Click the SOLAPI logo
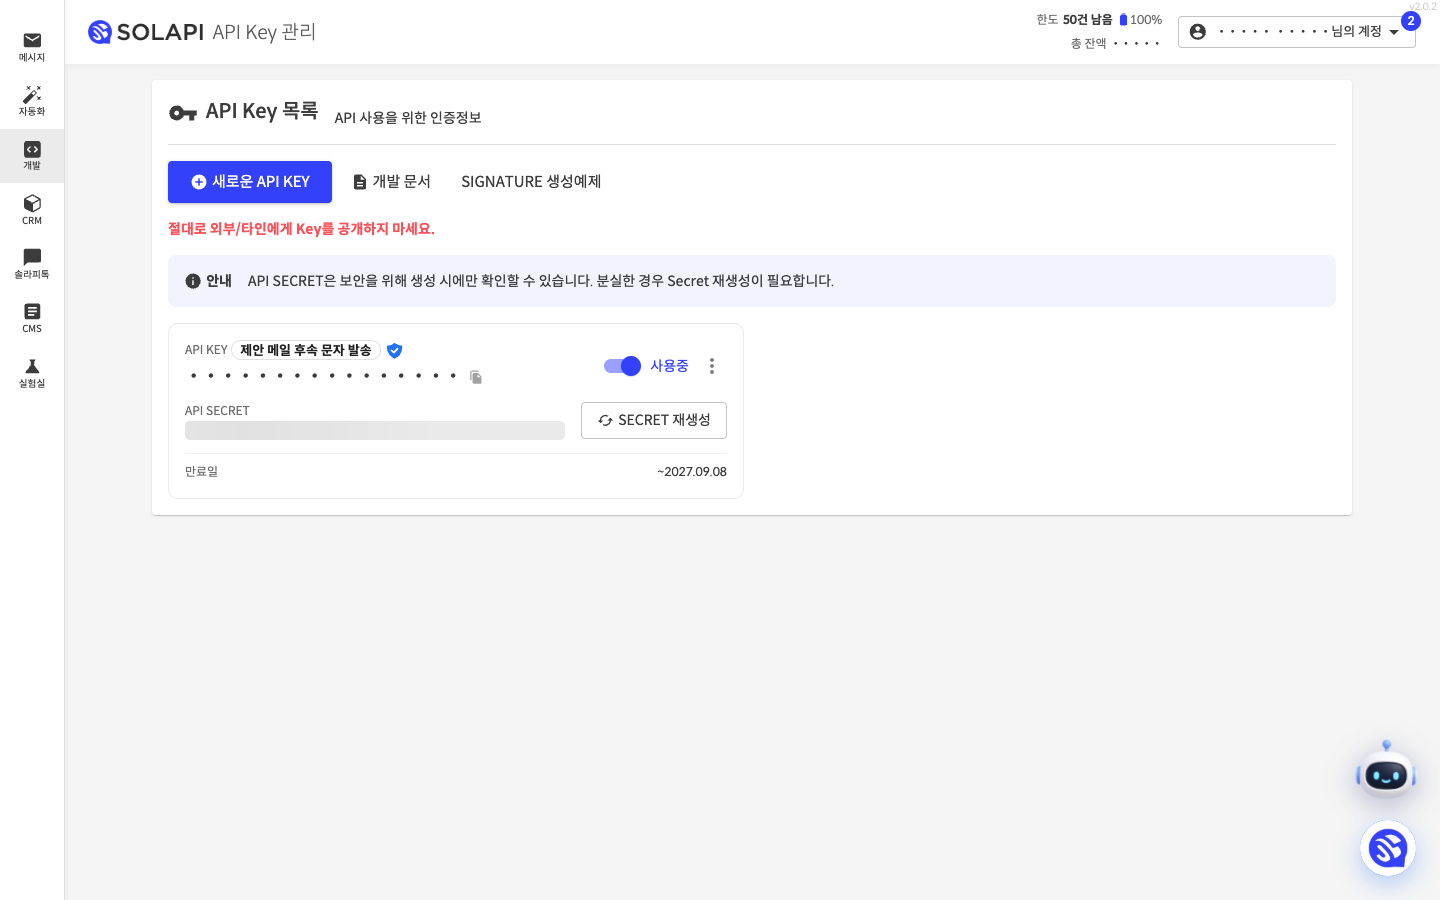Viewport: 1440px width, 900px height. pyautogui.click(x=146, y=32)
